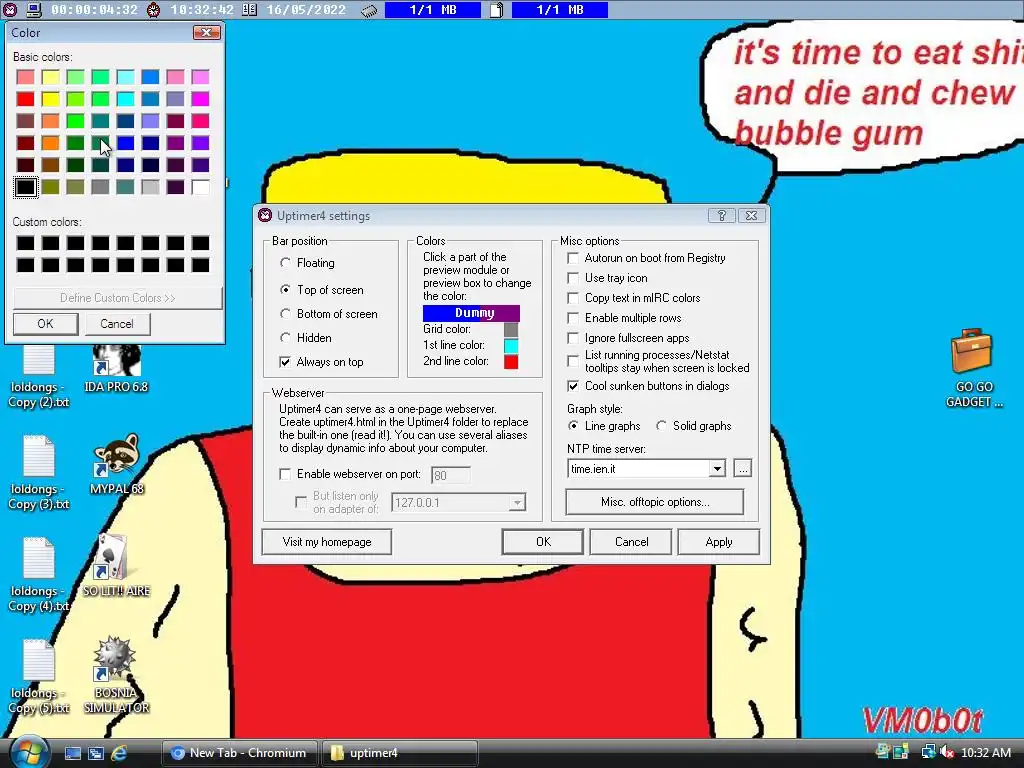Open the GO GO GADGET briefcase icon

(x=973, y=368)
